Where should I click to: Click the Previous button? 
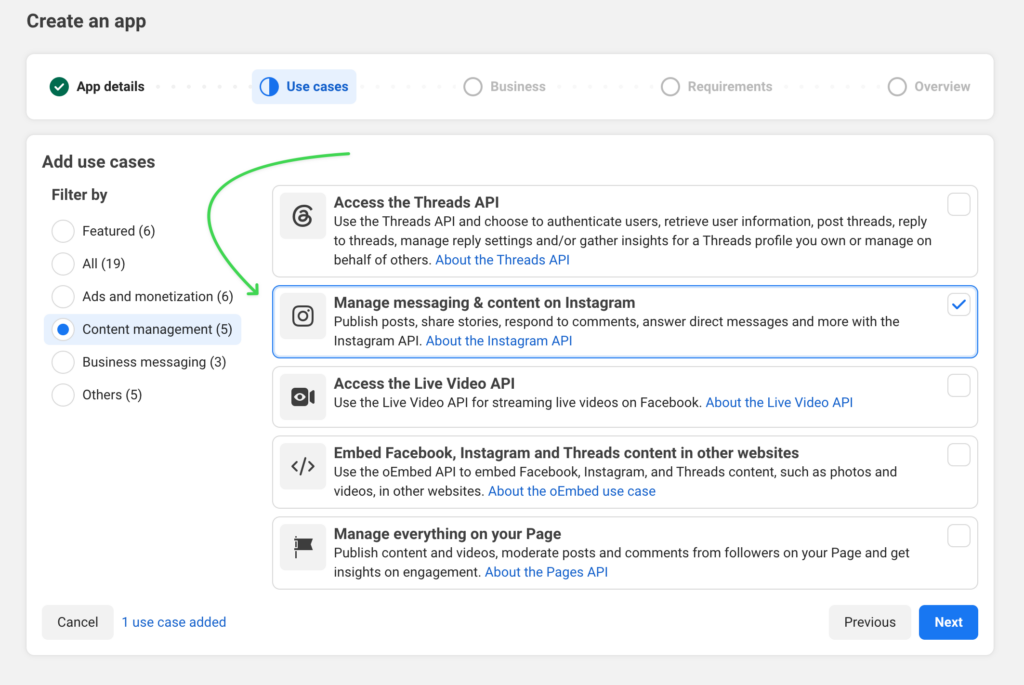click(869, 622)
